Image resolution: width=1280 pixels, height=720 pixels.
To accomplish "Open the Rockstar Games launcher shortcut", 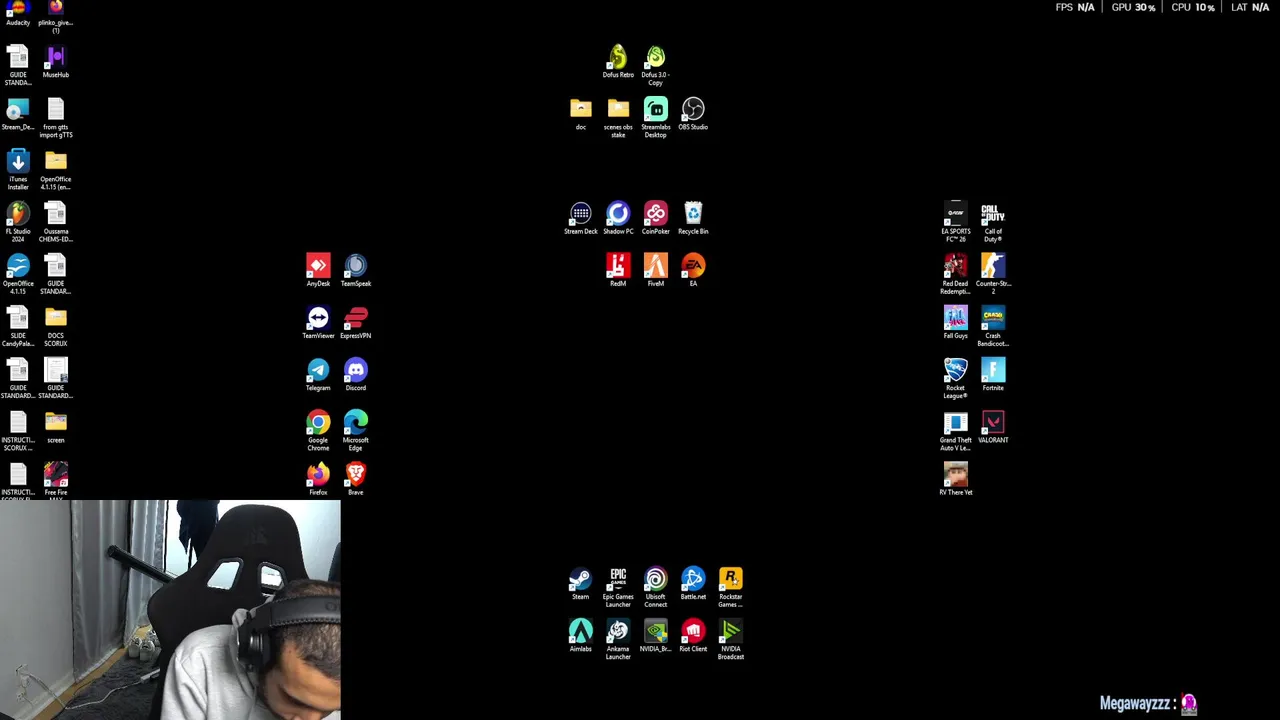I will [731, 587].
